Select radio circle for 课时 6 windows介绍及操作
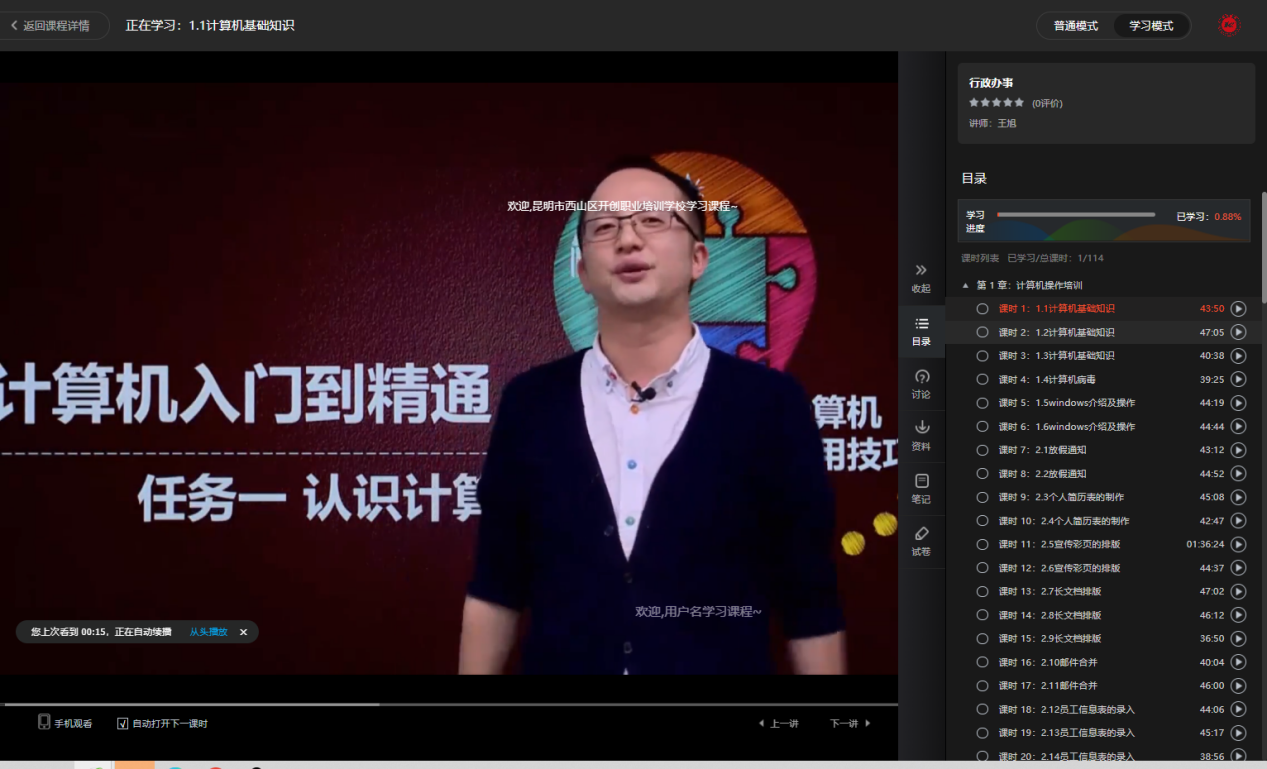Image resolution: width=1267 pixels, height=769 pixels. pyautogui.click(x=982, y=427)
